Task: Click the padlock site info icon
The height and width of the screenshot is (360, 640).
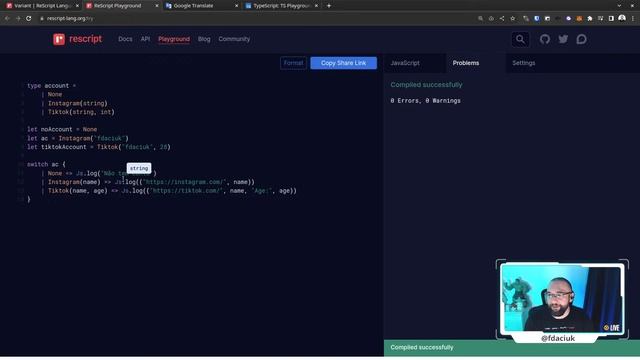Action: point(42,18)
